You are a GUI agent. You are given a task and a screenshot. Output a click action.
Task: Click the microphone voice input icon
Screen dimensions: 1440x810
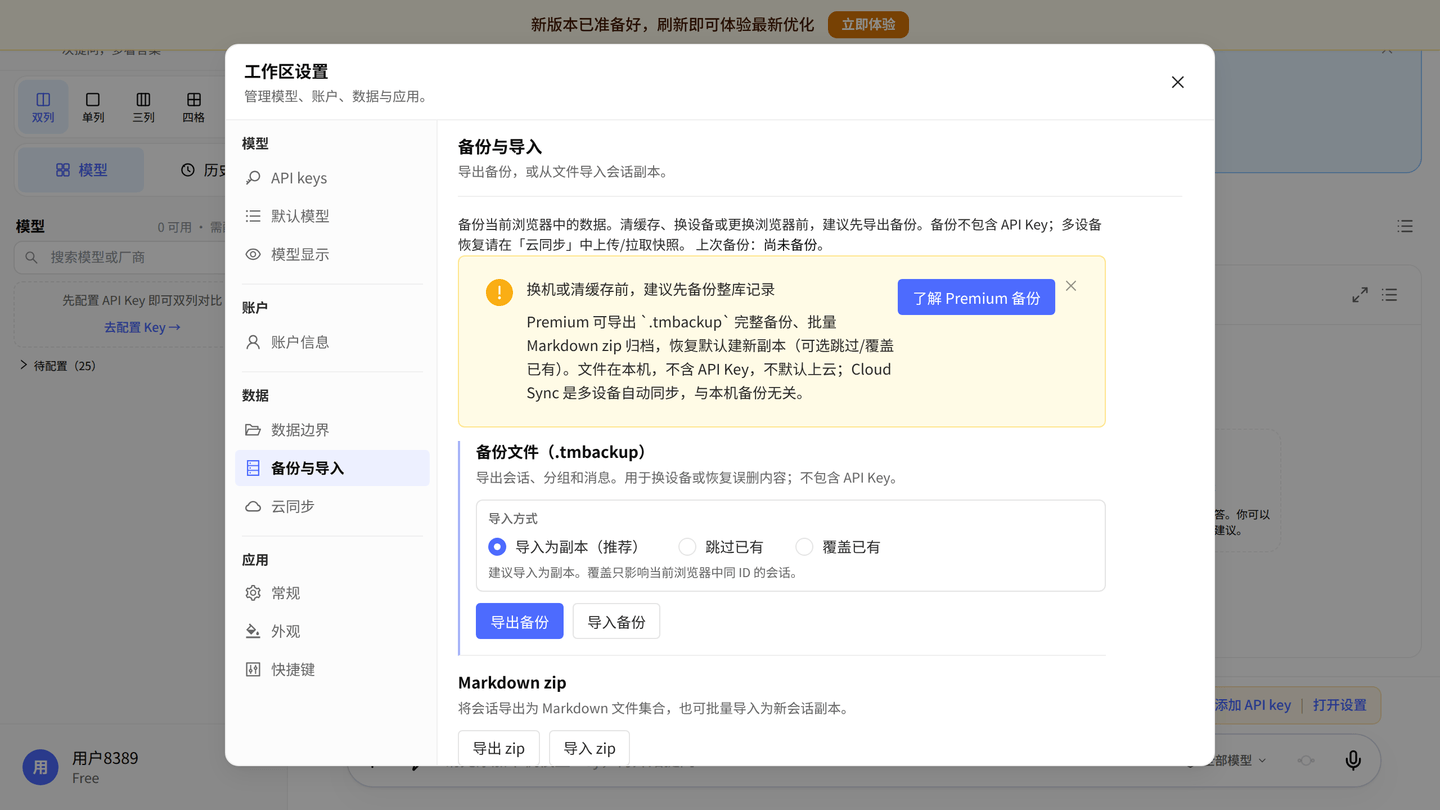[1353, 760]
